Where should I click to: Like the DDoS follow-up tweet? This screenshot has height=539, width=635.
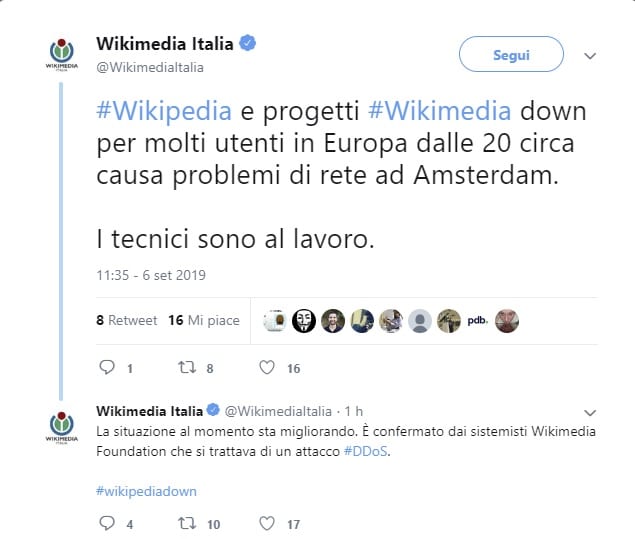[267, 523]
